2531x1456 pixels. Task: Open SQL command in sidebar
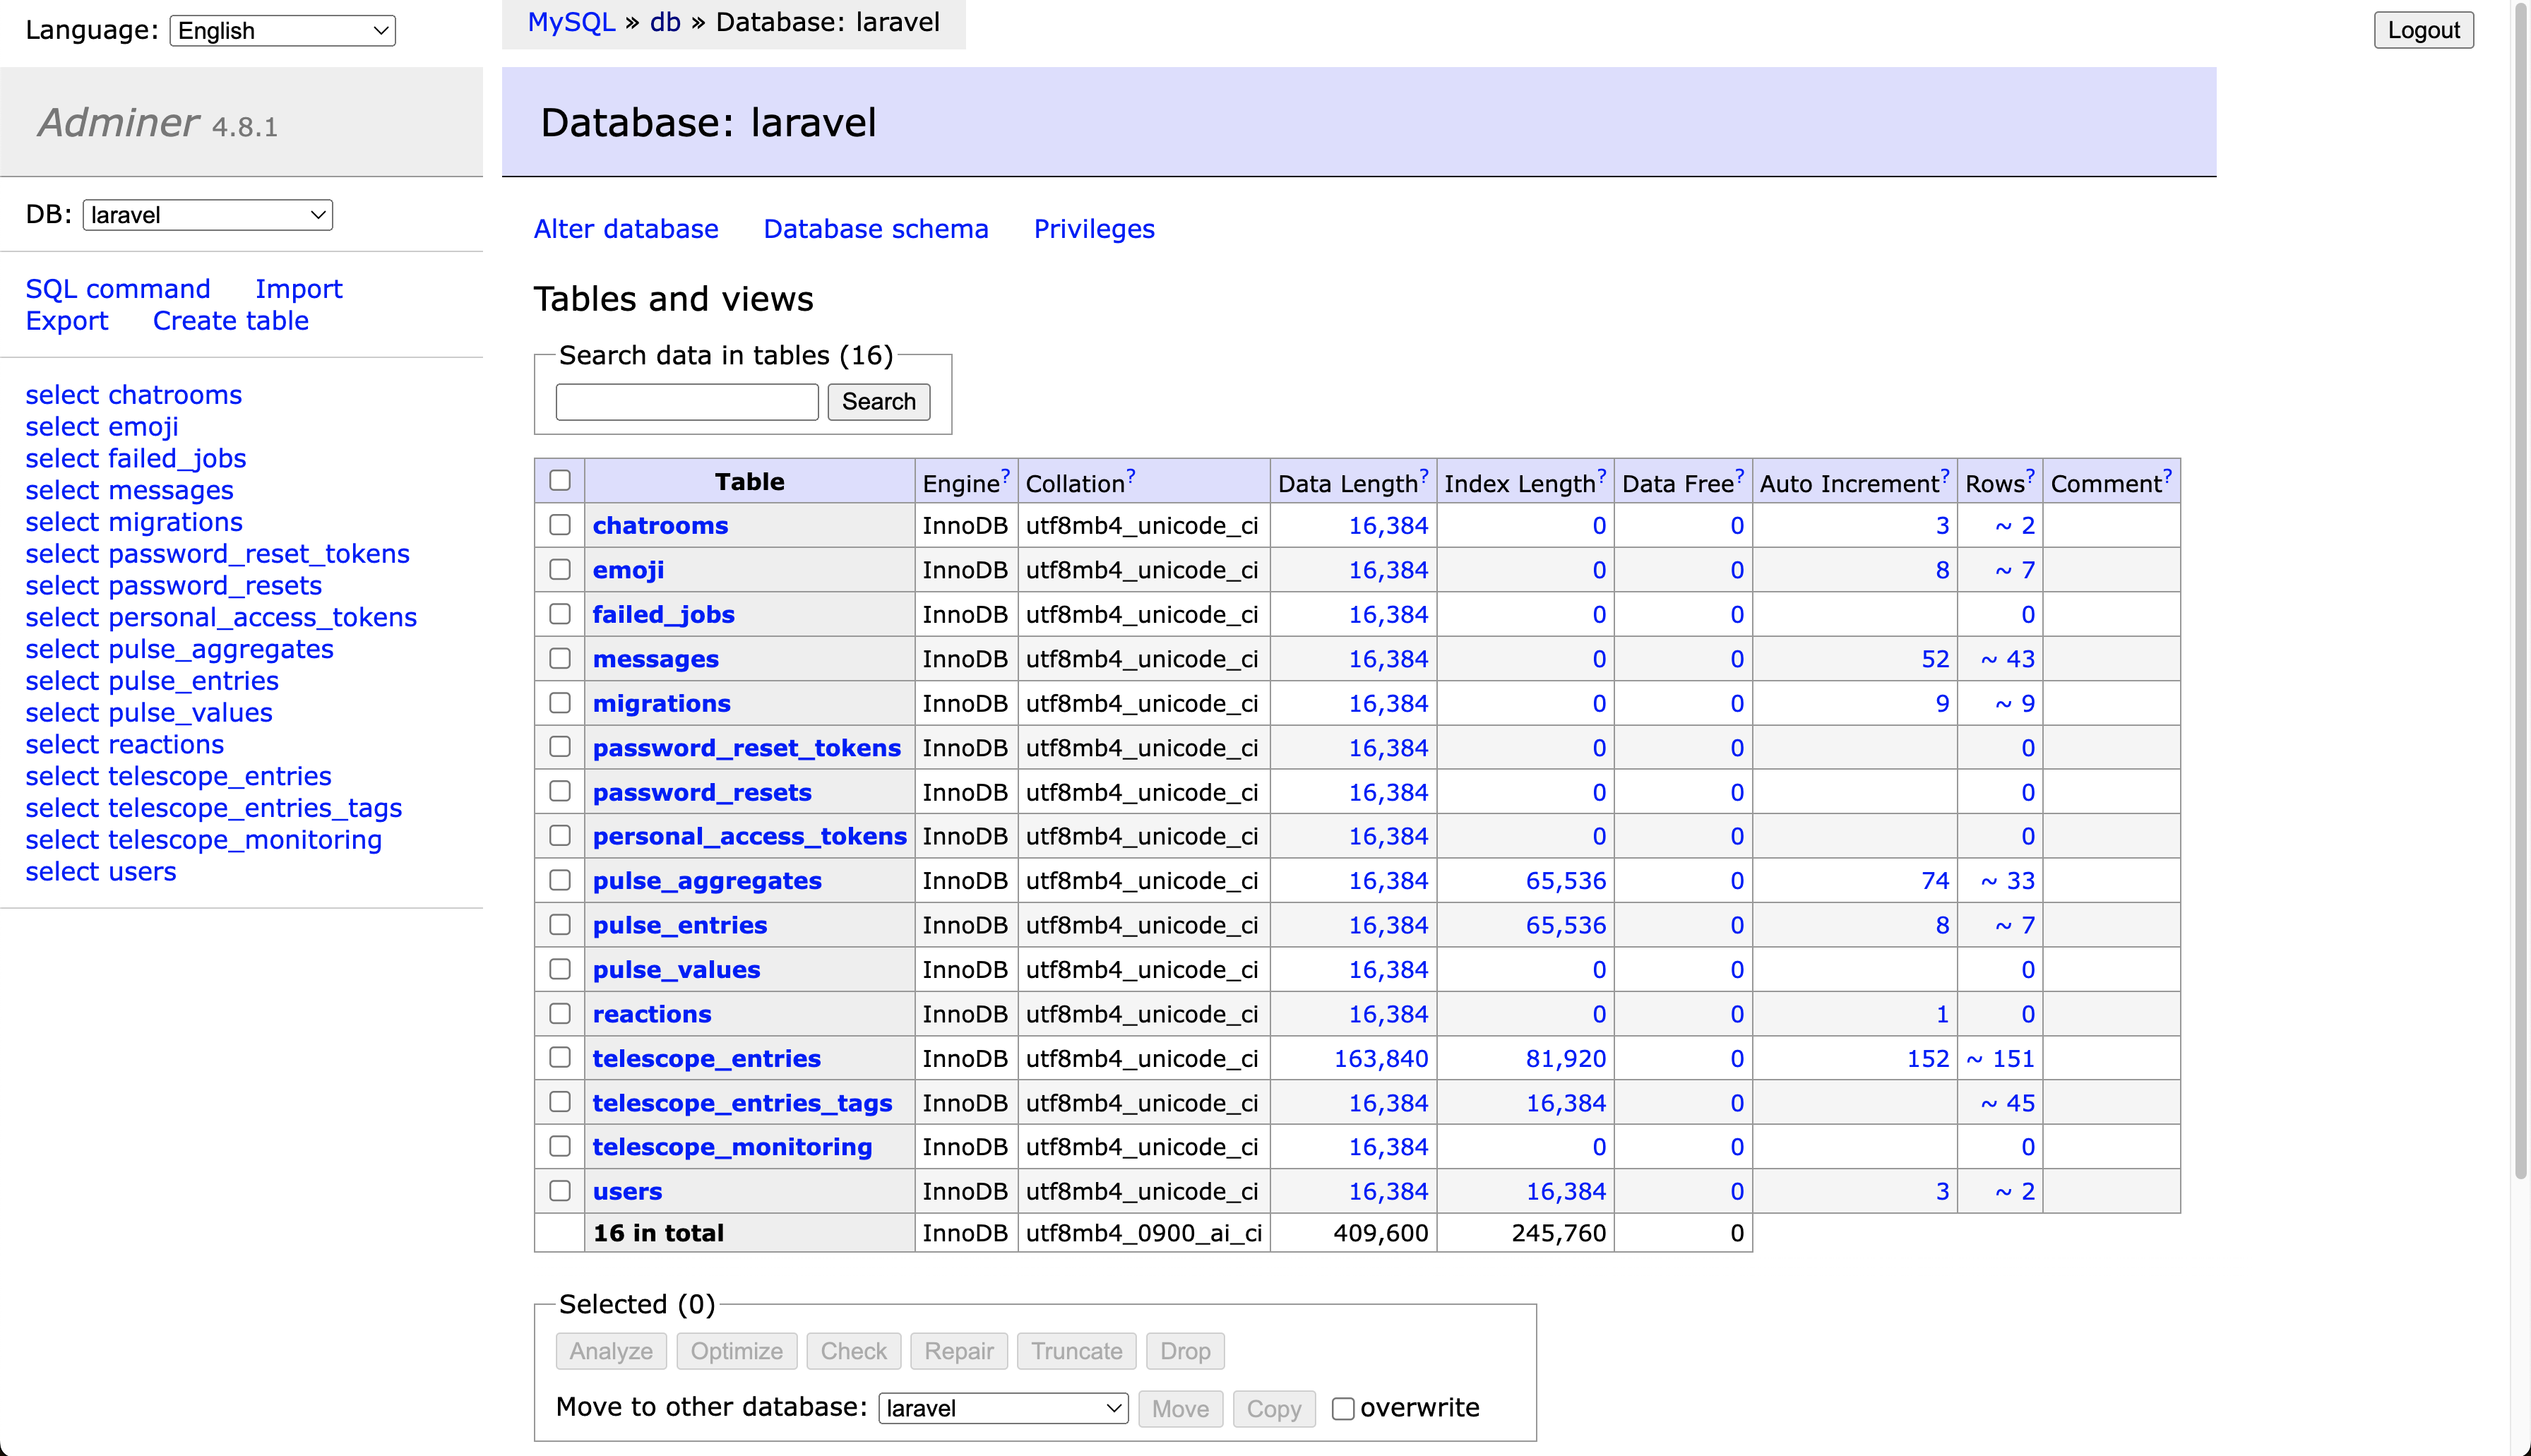tap(118, 289)
